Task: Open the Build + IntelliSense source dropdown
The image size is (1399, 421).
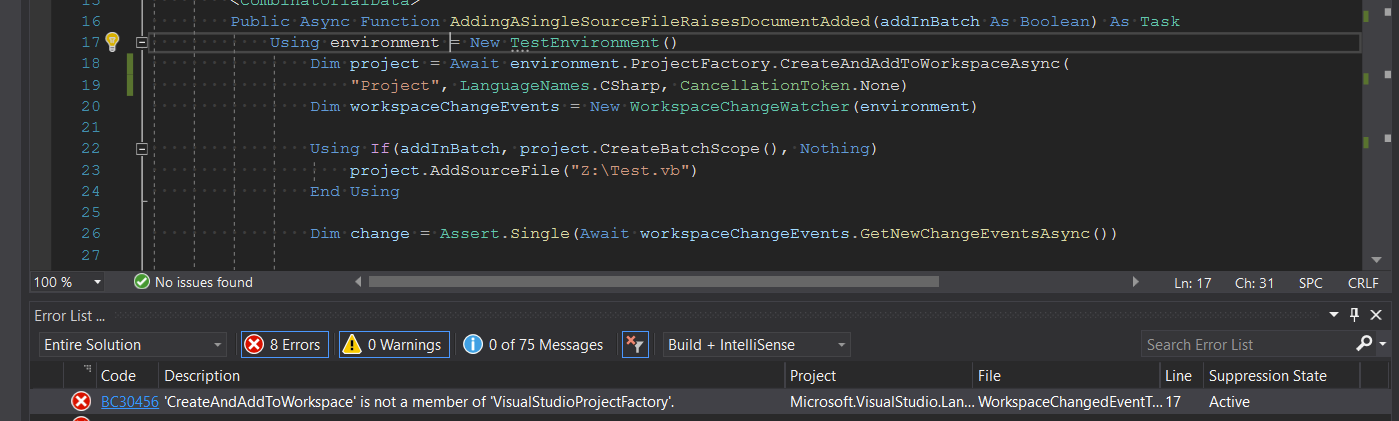Action: pos(757,345)
